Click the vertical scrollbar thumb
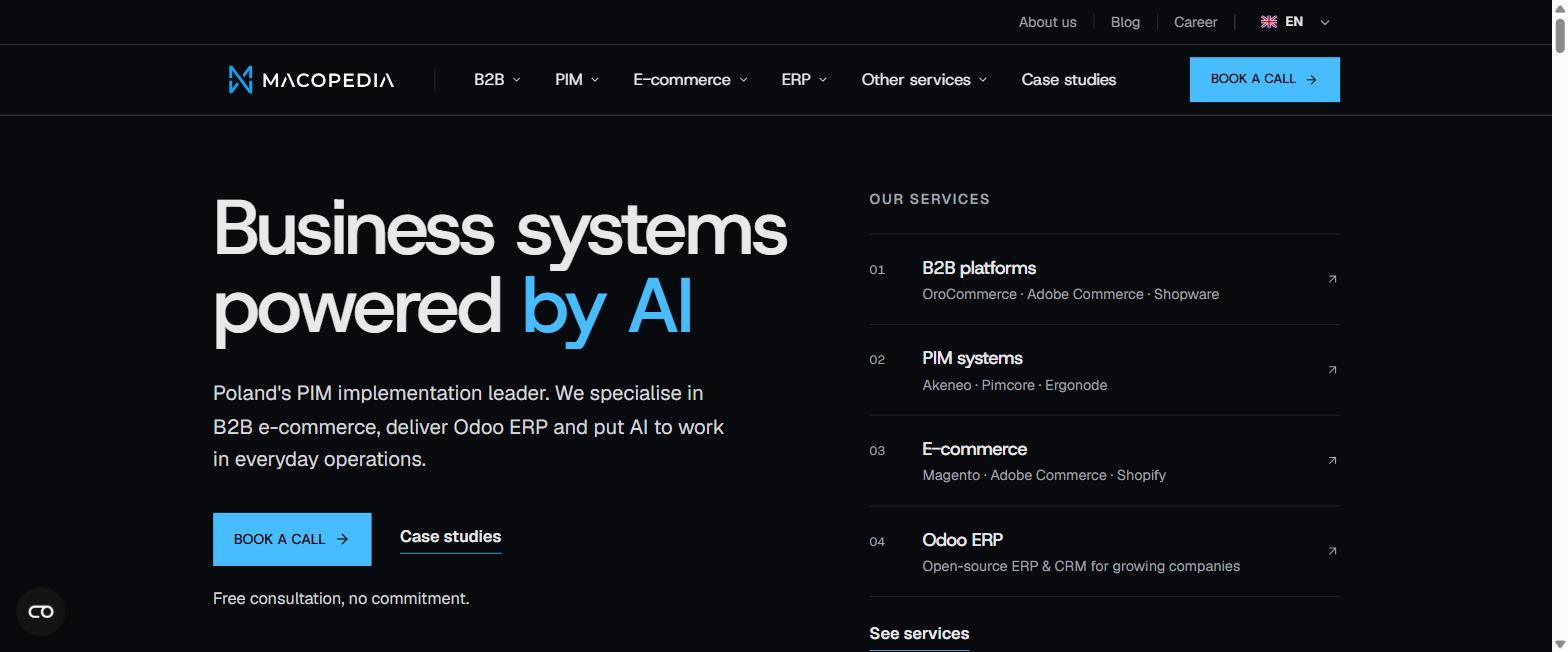 1559,36
